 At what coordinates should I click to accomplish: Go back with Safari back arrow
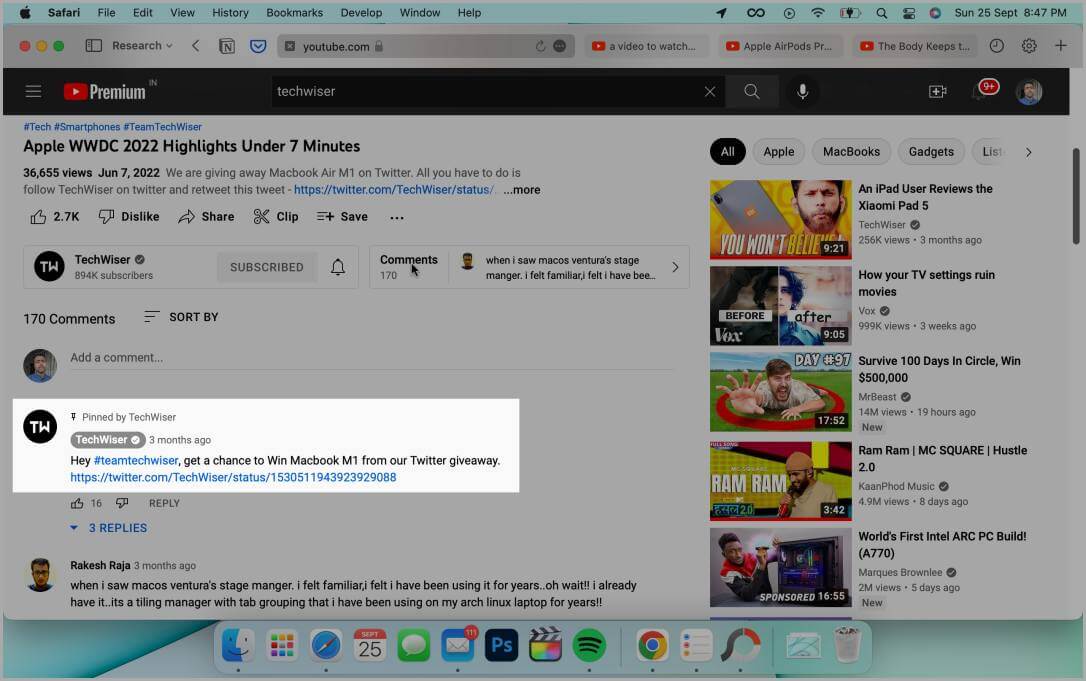(195, 46)
